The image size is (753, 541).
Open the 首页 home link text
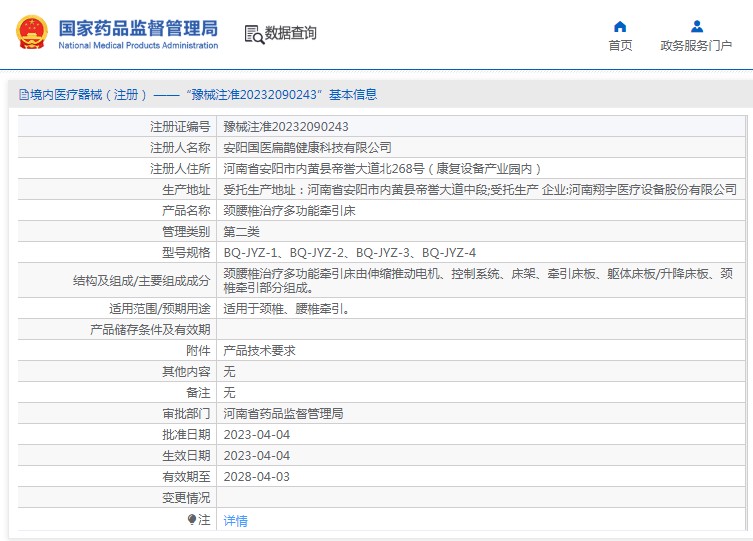click(x=620, y=46)
